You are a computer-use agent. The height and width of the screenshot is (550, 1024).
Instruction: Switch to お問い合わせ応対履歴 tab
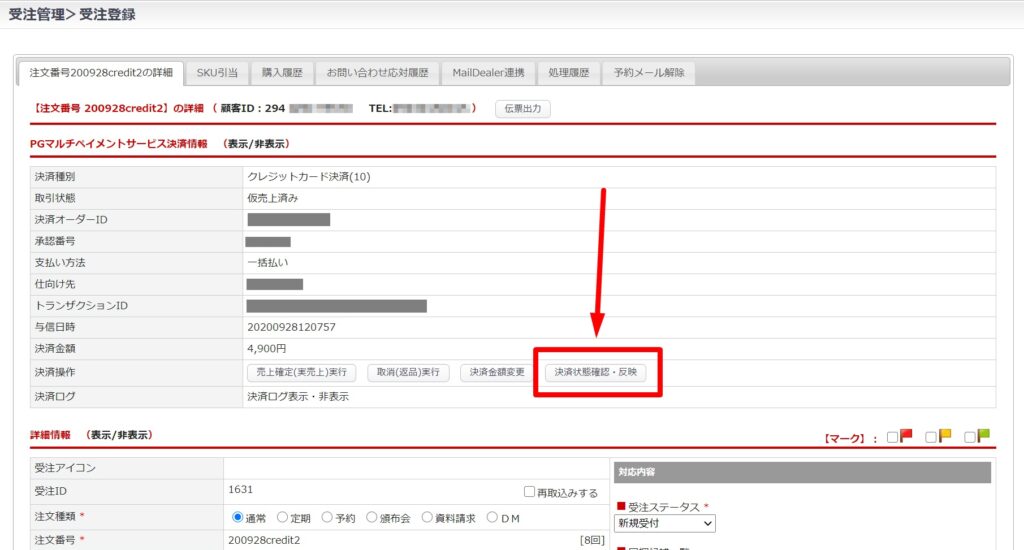pyautogui.click(x=377, y=73)
